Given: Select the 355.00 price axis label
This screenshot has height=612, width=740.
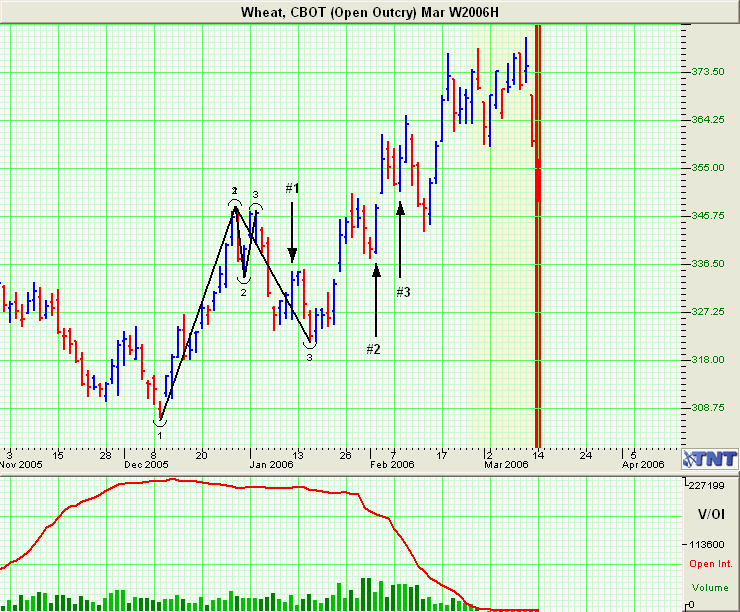Looking at the screenshot, I should tap(707, 168).
